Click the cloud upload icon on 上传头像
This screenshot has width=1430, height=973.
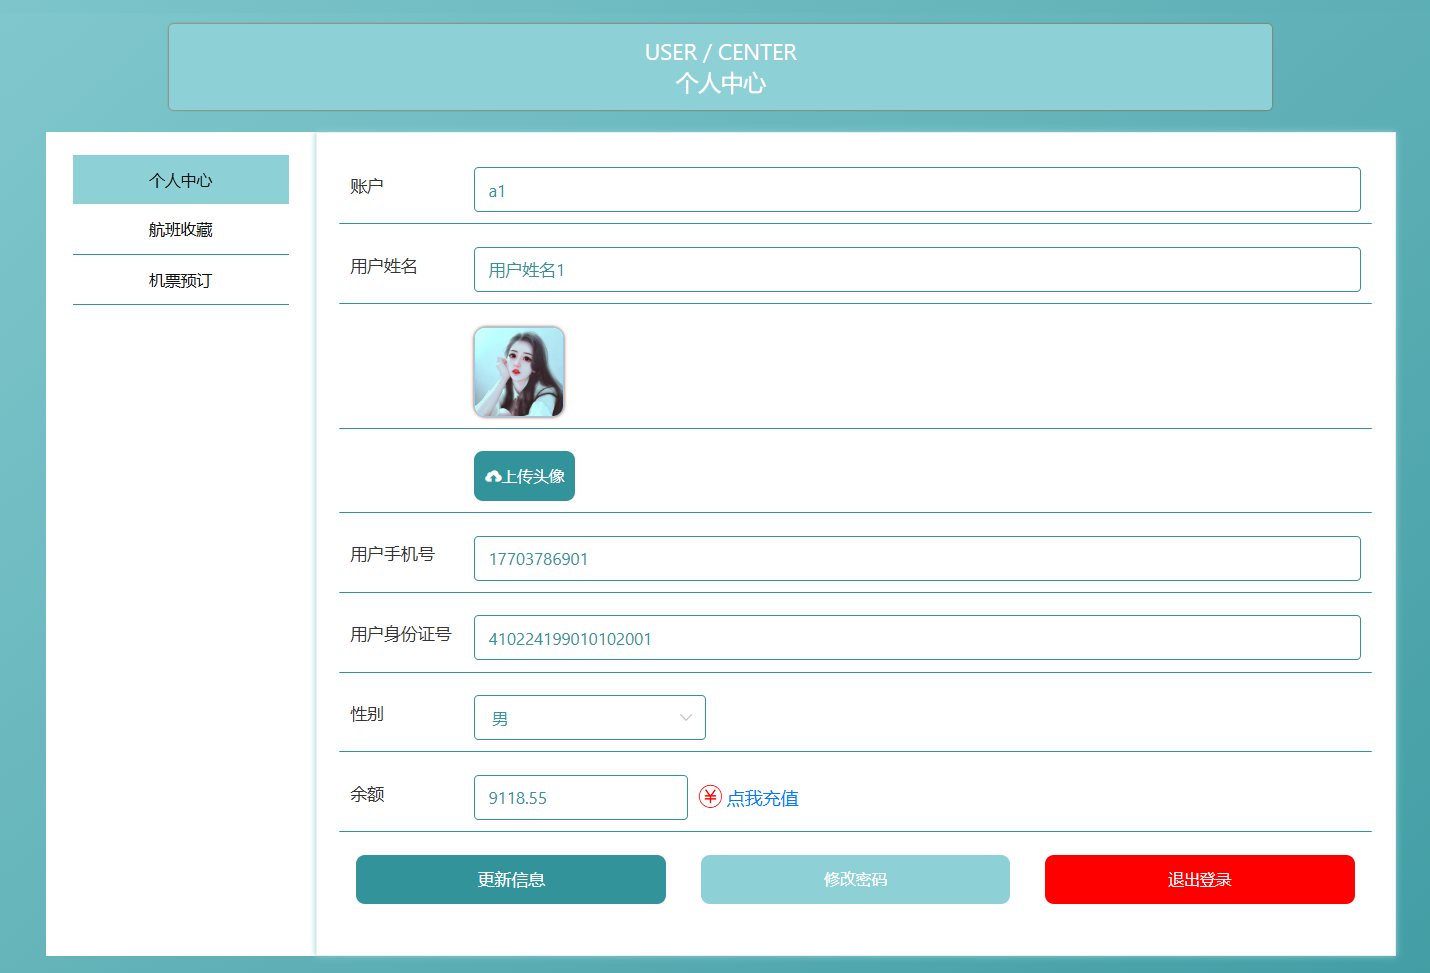(493, 477)
